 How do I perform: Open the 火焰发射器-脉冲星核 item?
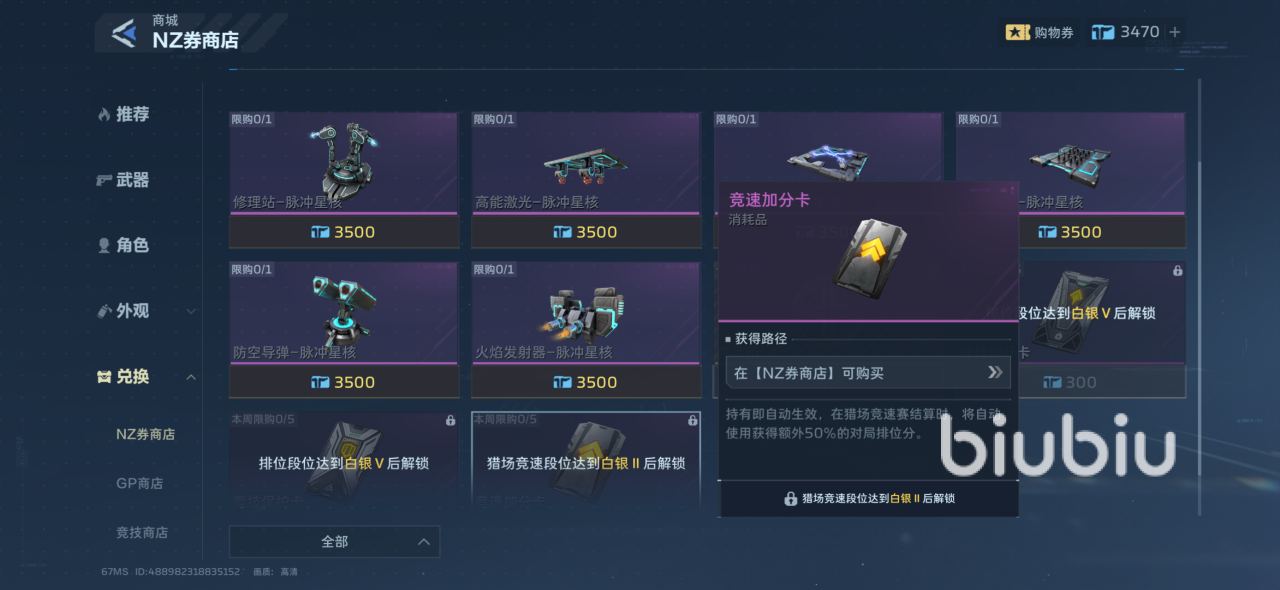click(x=586, y=312)
